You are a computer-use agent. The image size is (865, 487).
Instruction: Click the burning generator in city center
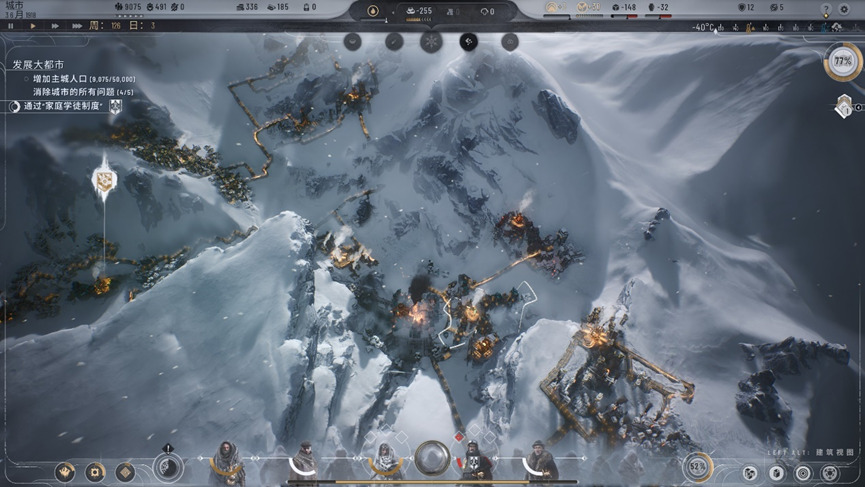418,313
